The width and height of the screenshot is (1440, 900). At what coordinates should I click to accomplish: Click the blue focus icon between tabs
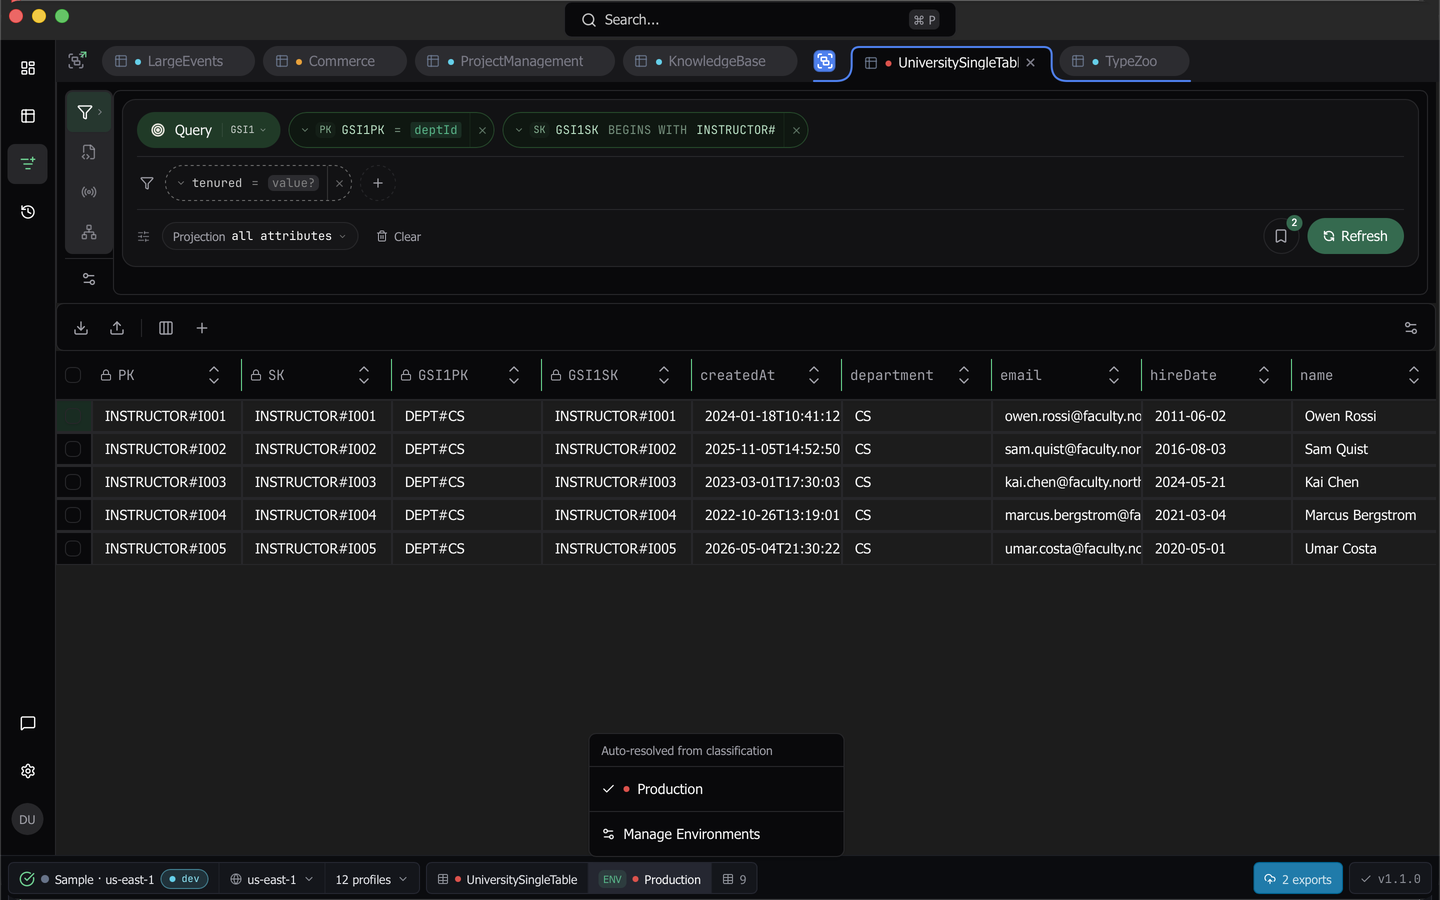(825, 61)
